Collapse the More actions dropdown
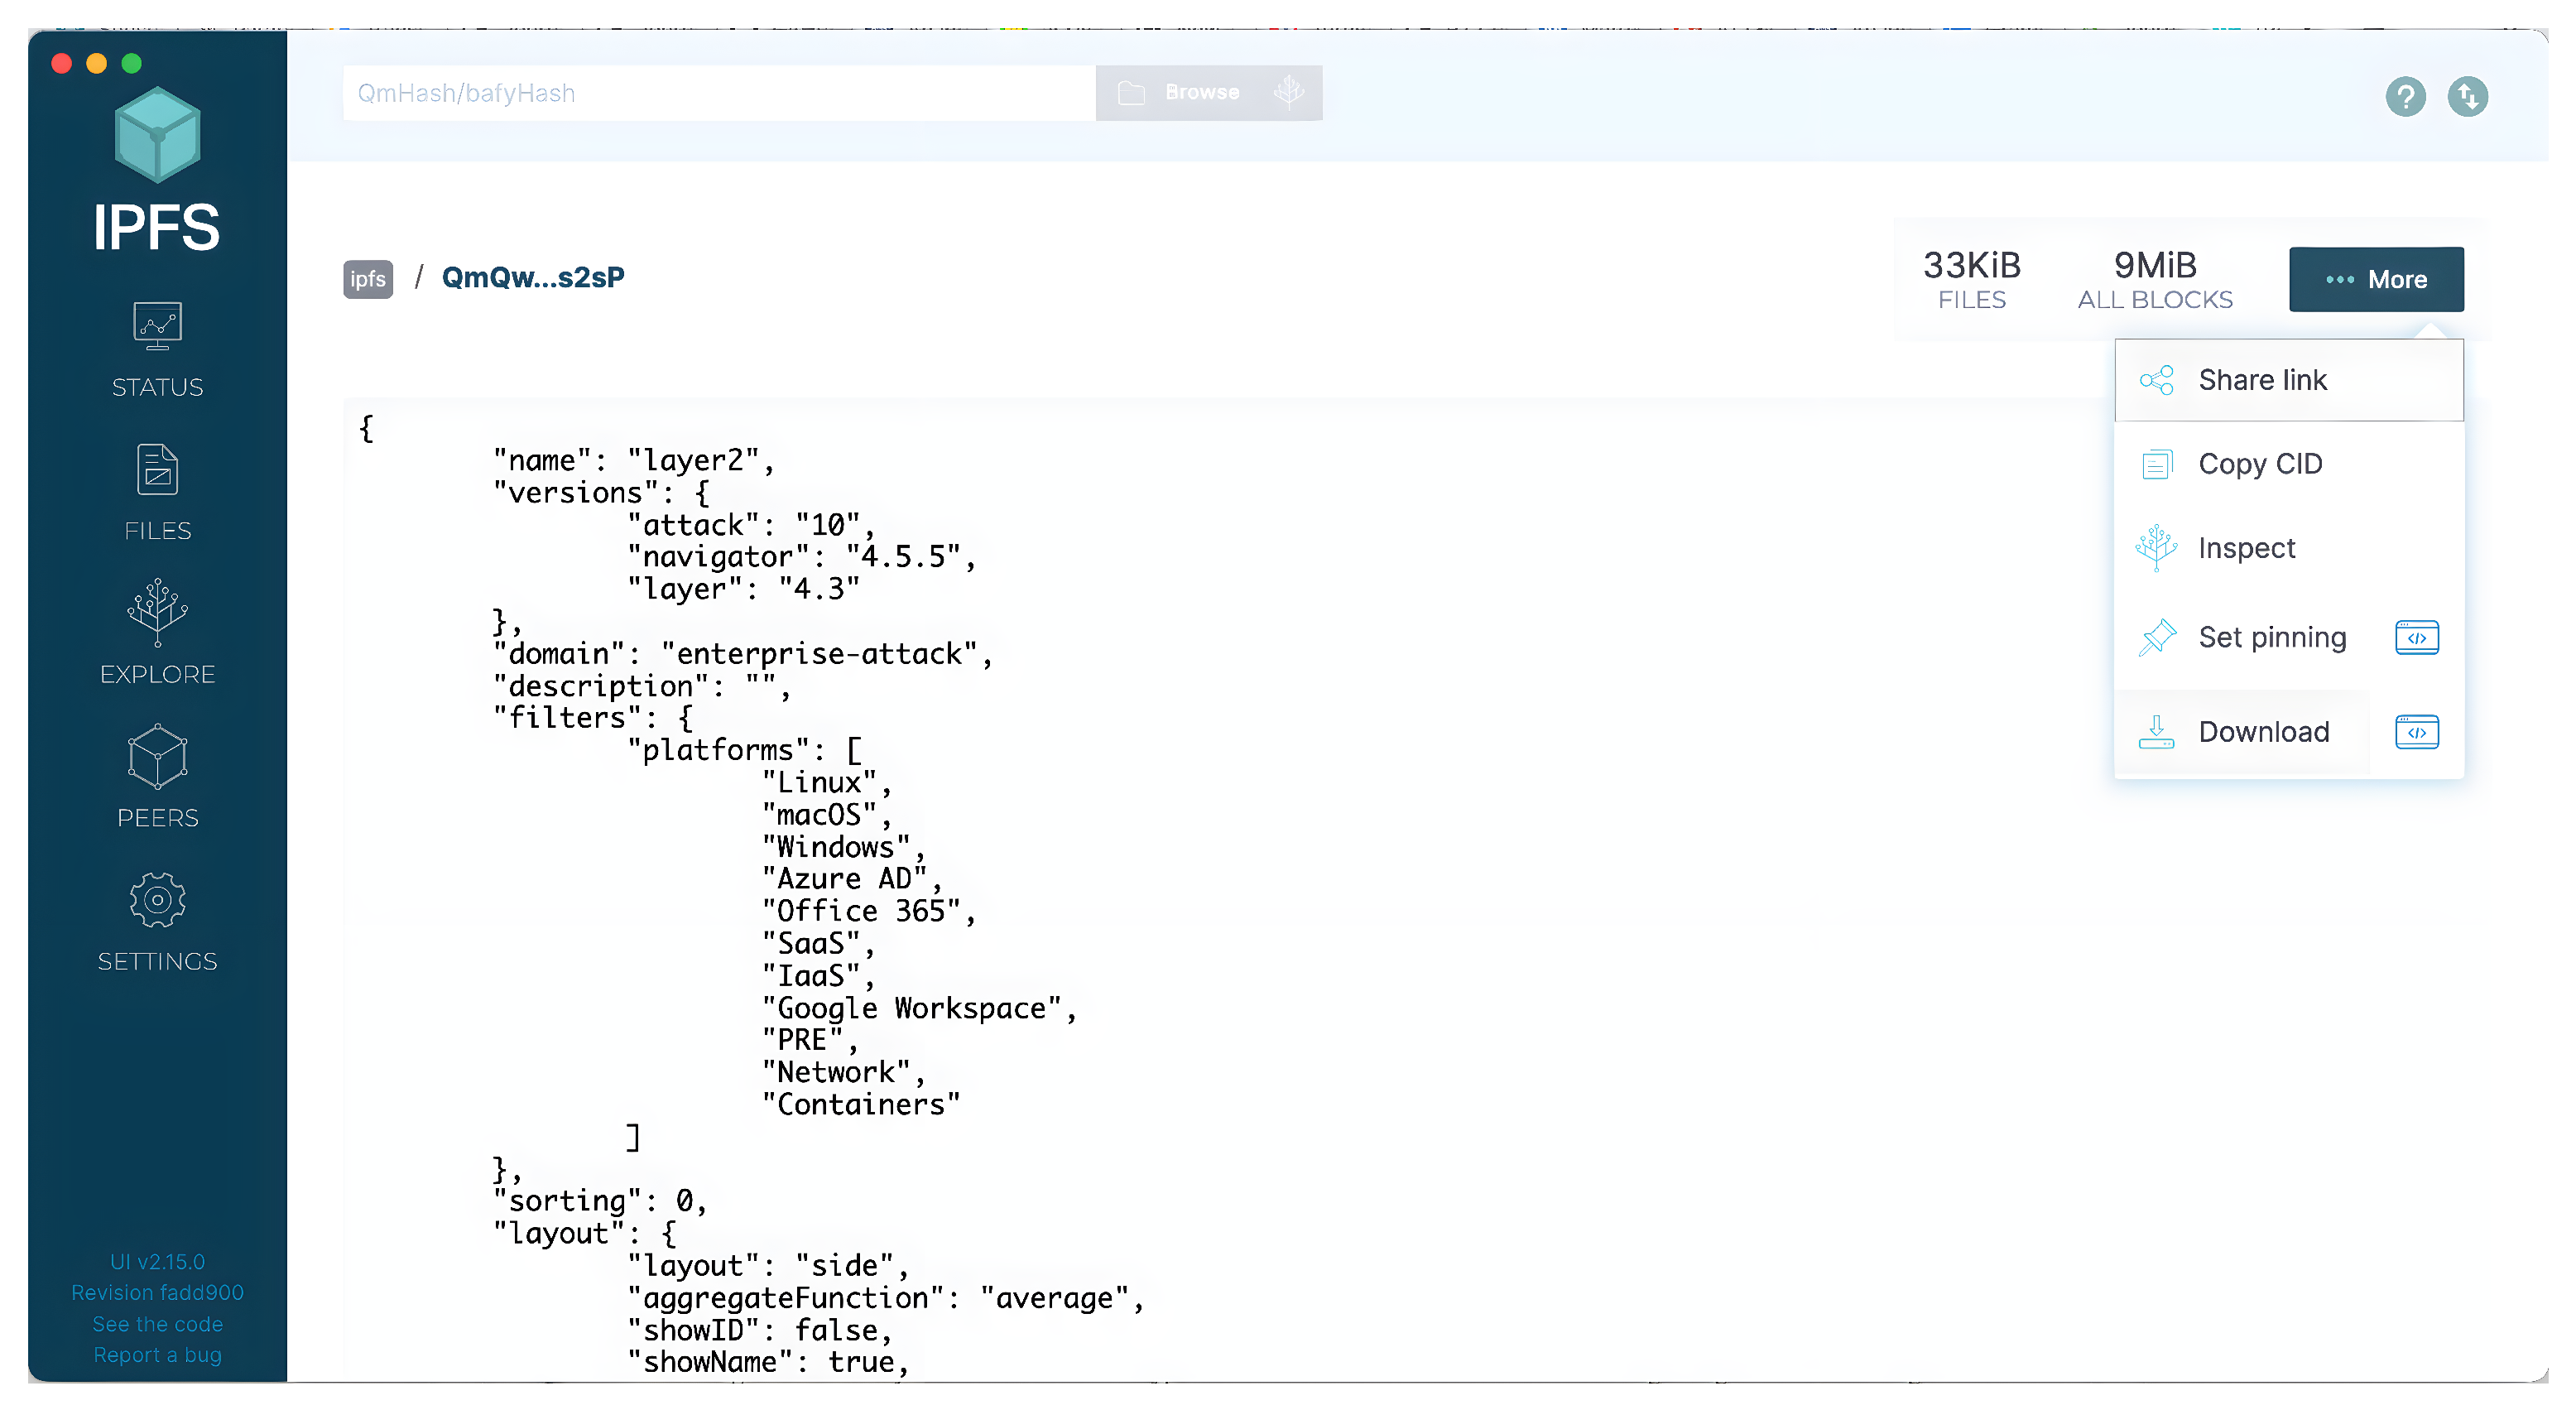Viewport: 2576px width, 1410px height. coord(2376,279)
